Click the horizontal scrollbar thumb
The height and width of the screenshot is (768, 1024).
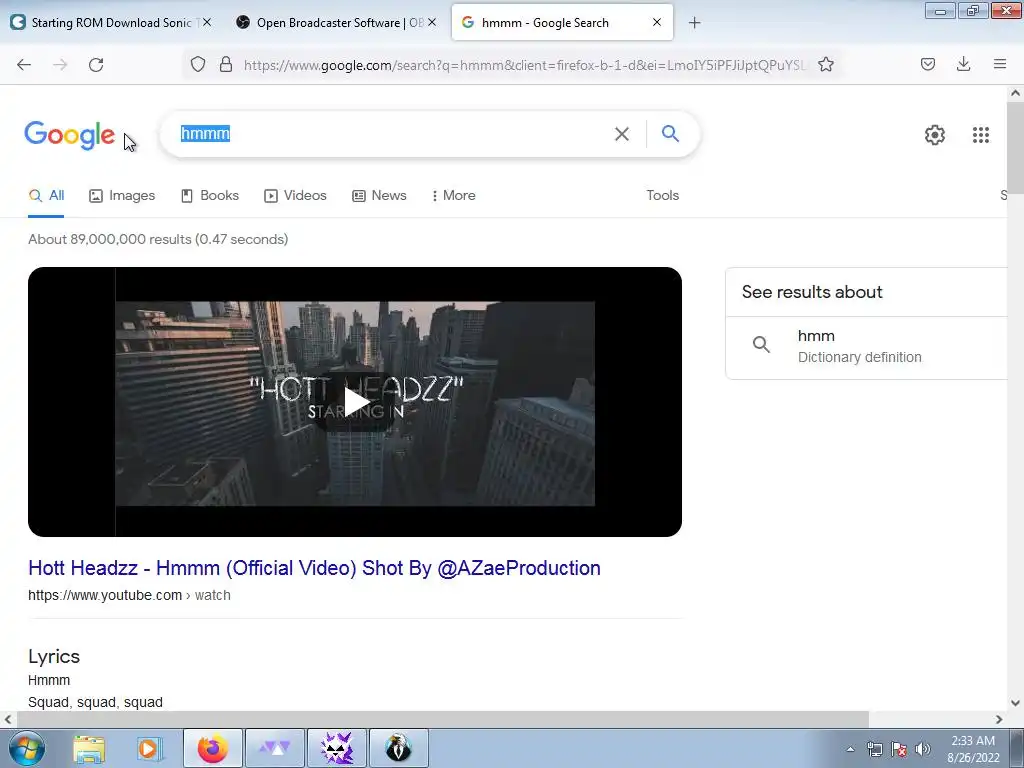pyautogui.click(x=443, y=720)
